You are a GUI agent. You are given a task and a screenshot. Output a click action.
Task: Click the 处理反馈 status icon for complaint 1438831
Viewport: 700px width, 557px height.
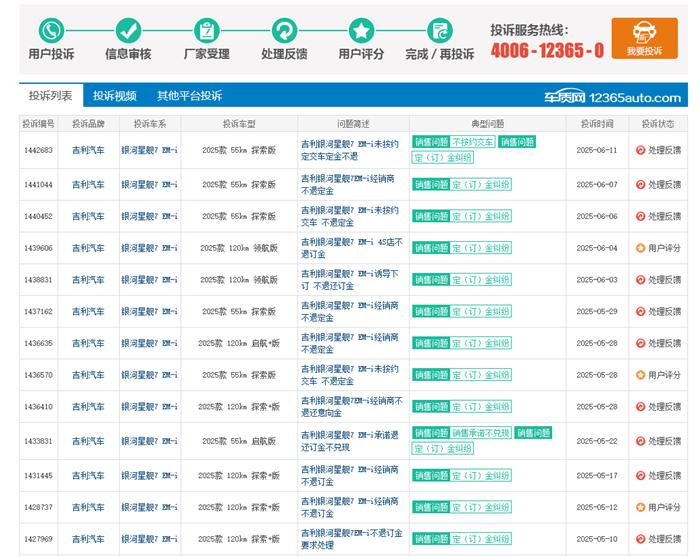tap(640, 279)
